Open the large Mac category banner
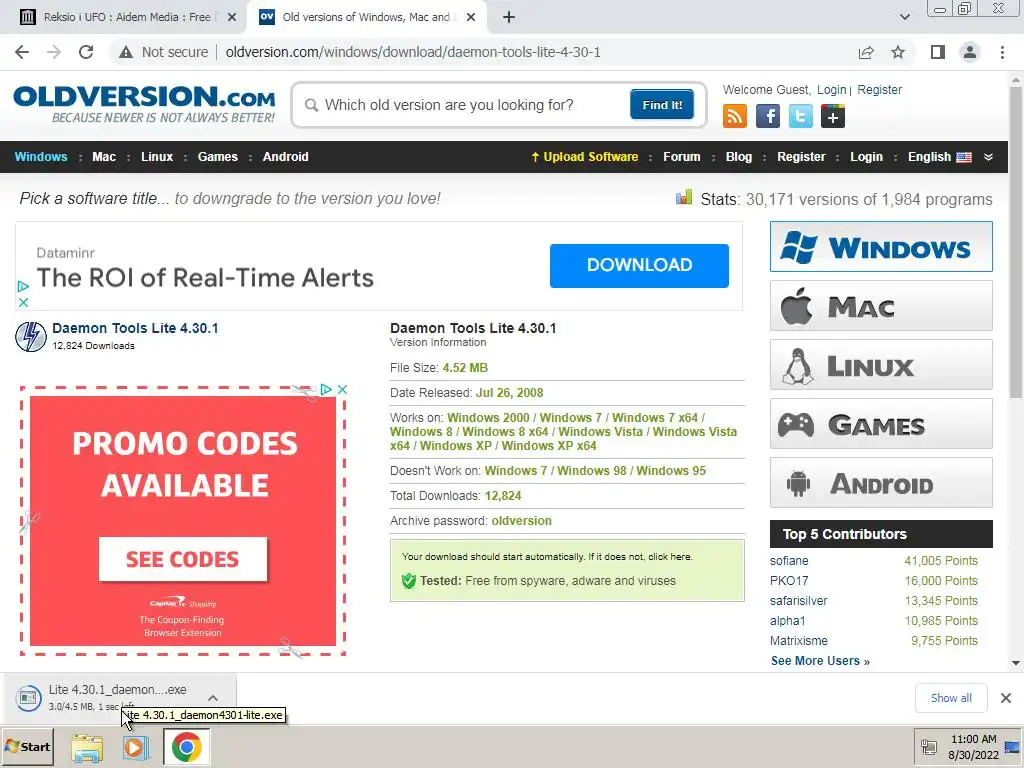Screen dimensions: 1024x768 point(881,306)
